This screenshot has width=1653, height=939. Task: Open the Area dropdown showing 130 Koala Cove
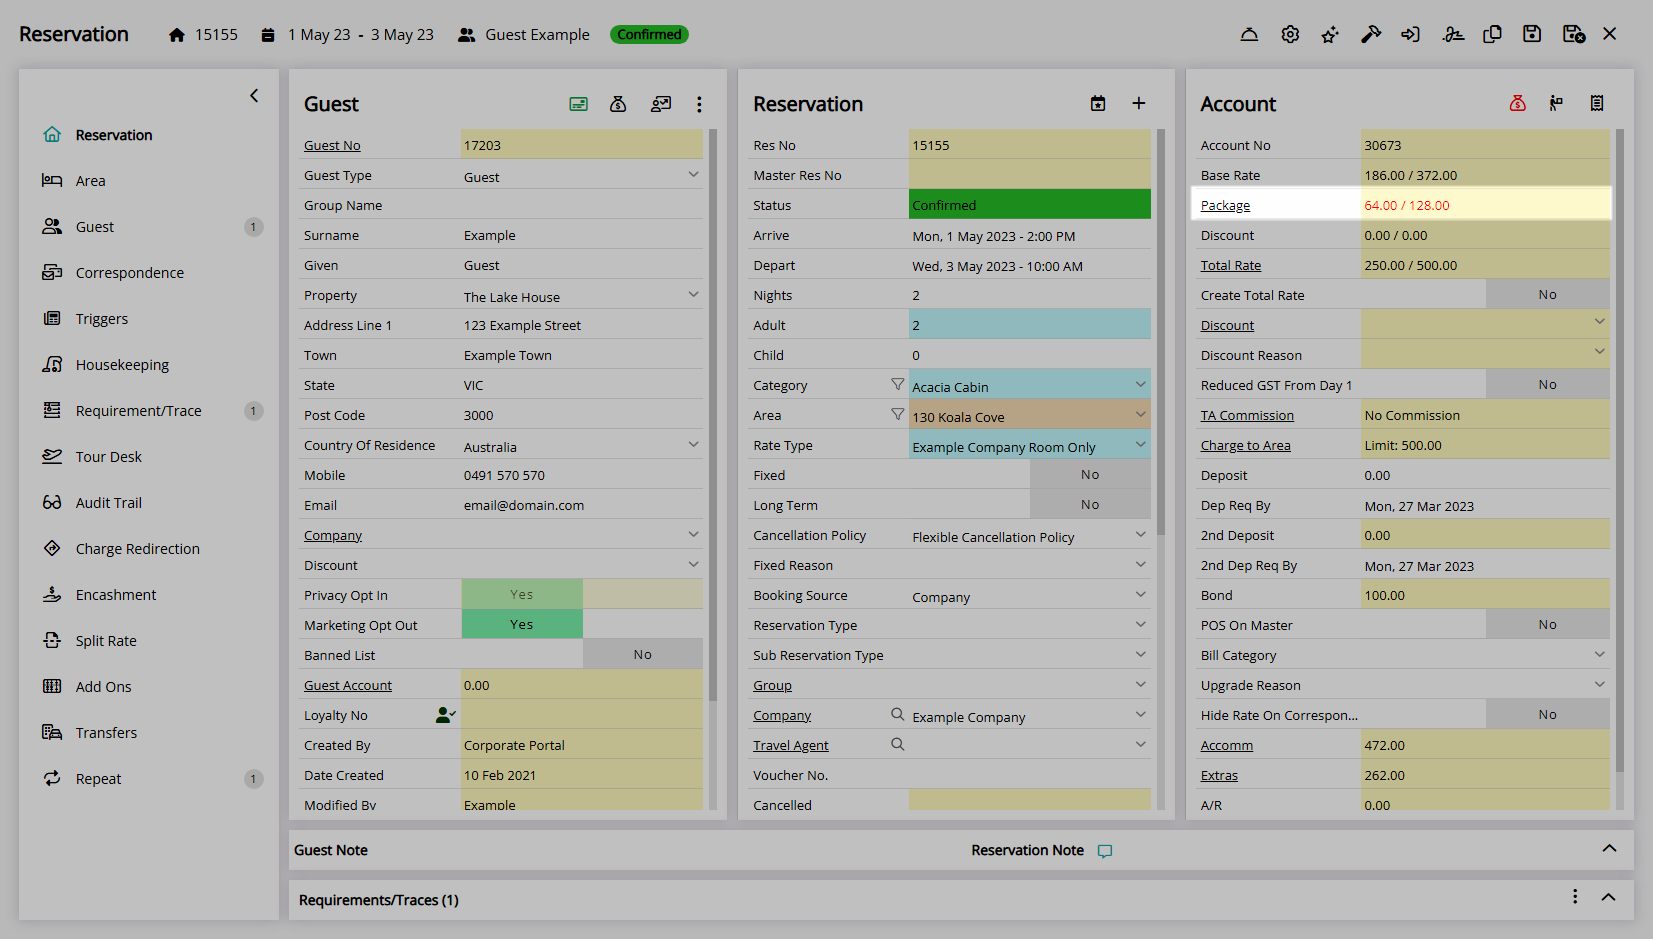[x=1030, y=415]
